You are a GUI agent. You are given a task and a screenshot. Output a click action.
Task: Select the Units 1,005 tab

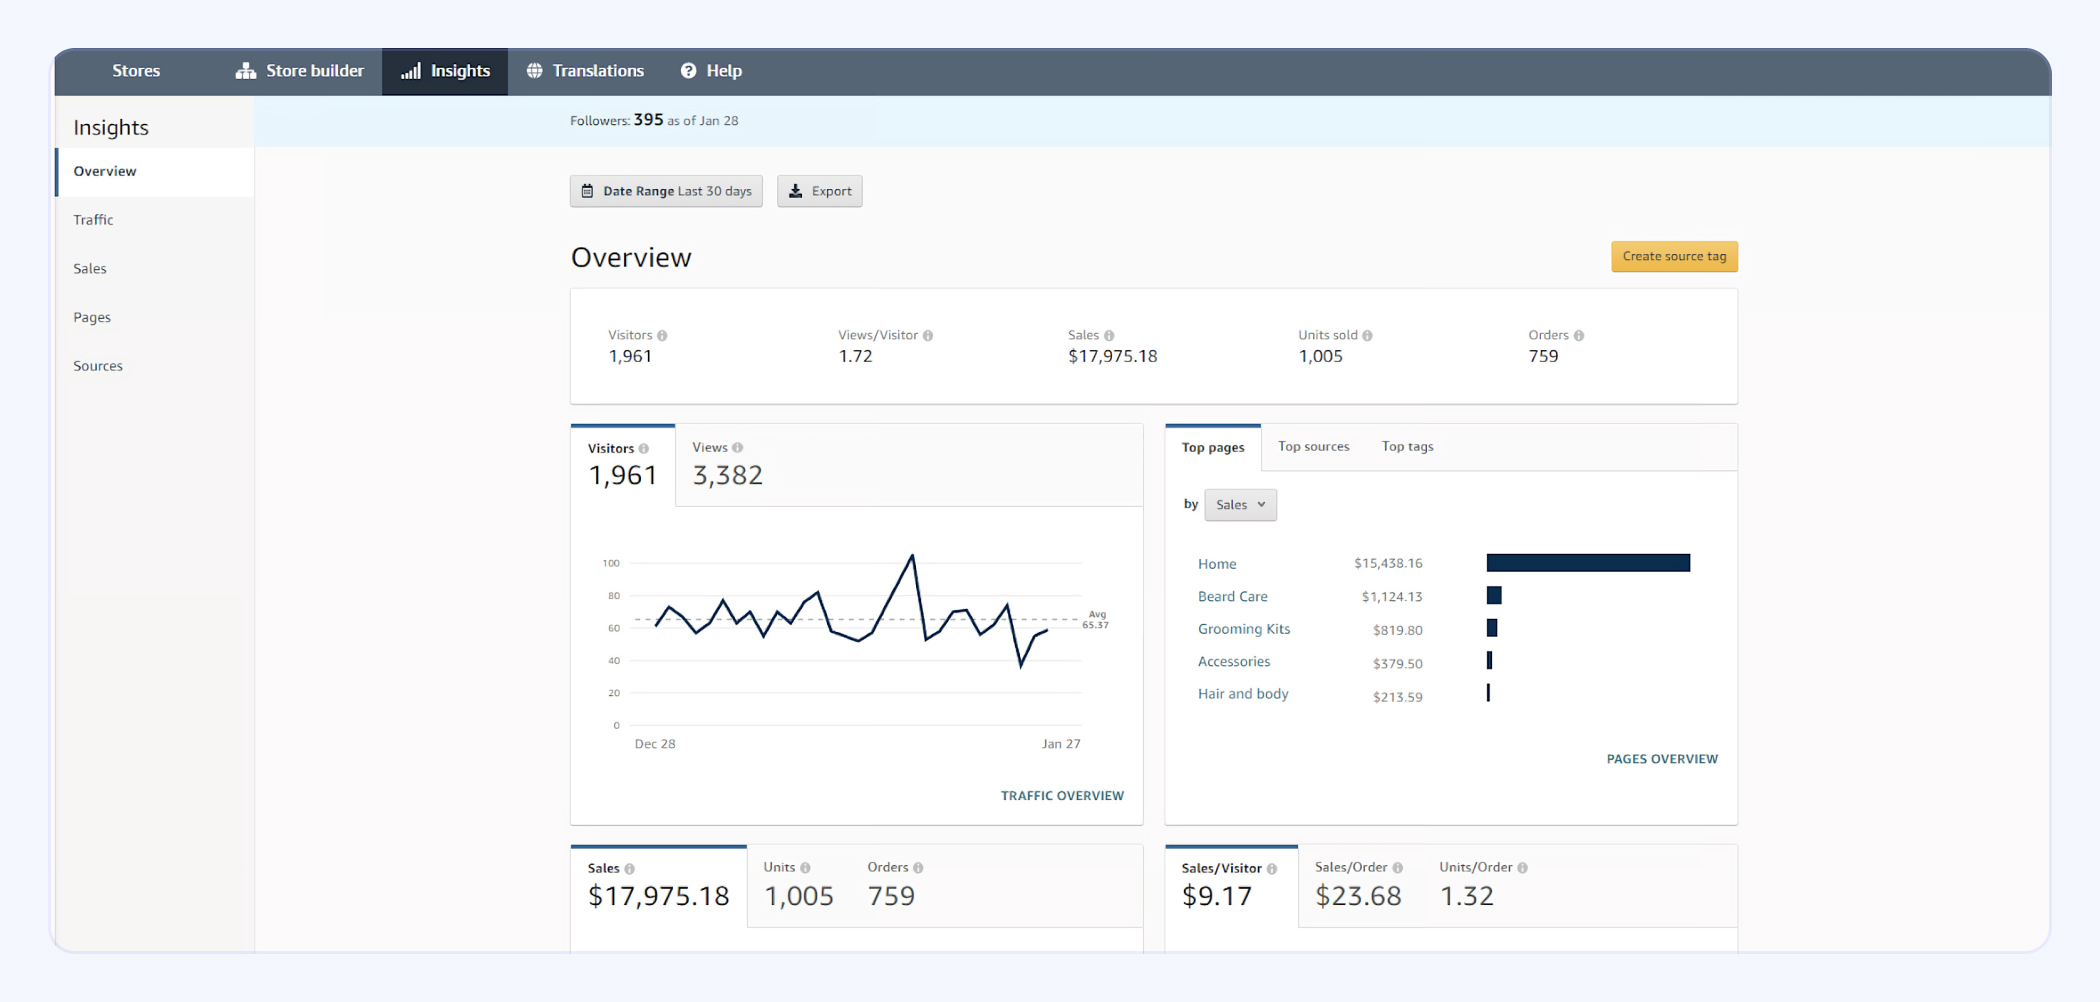[x=799, y=885]
